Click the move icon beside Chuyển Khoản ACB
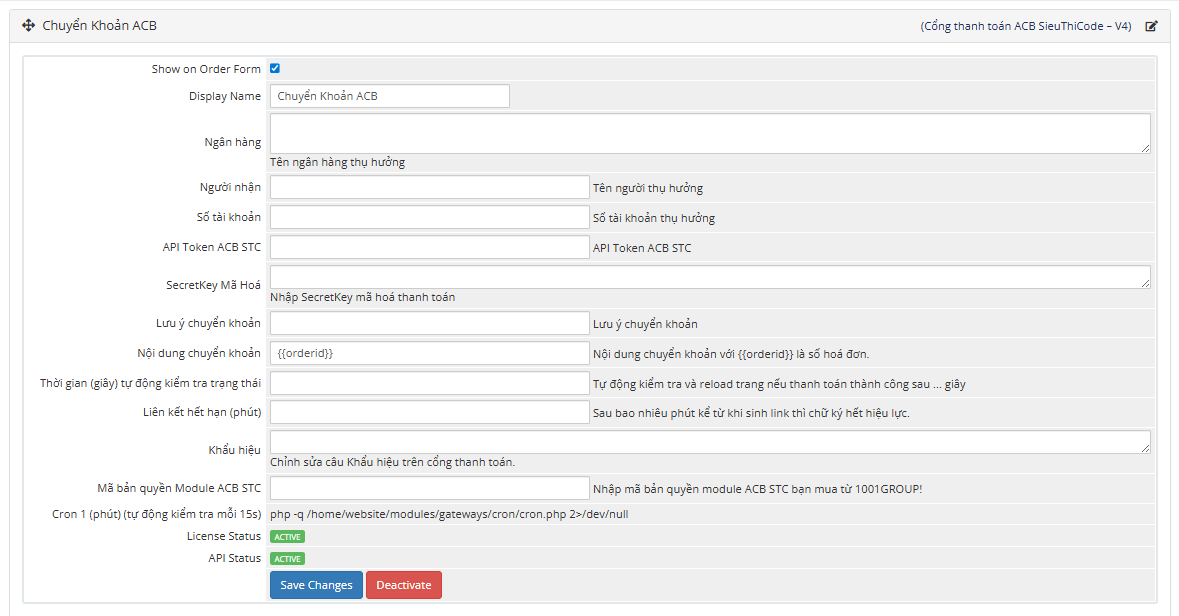 point(29,26)
